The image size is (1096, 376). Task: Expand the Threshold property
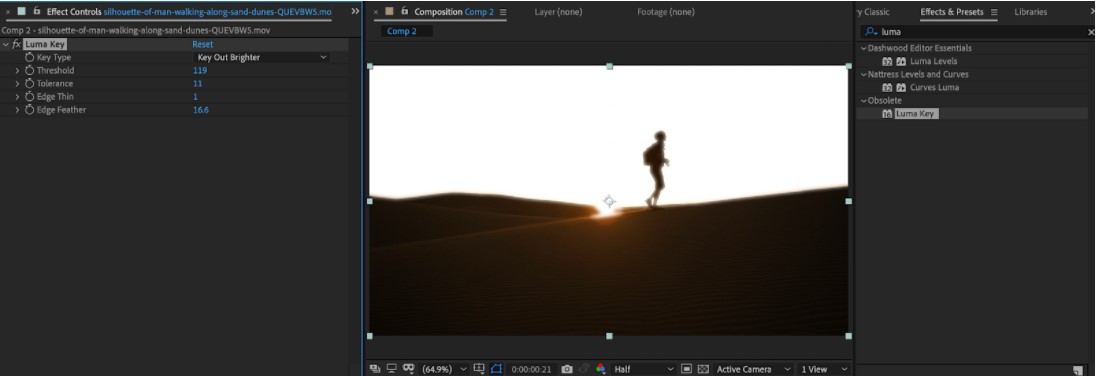tap(17, 71)
